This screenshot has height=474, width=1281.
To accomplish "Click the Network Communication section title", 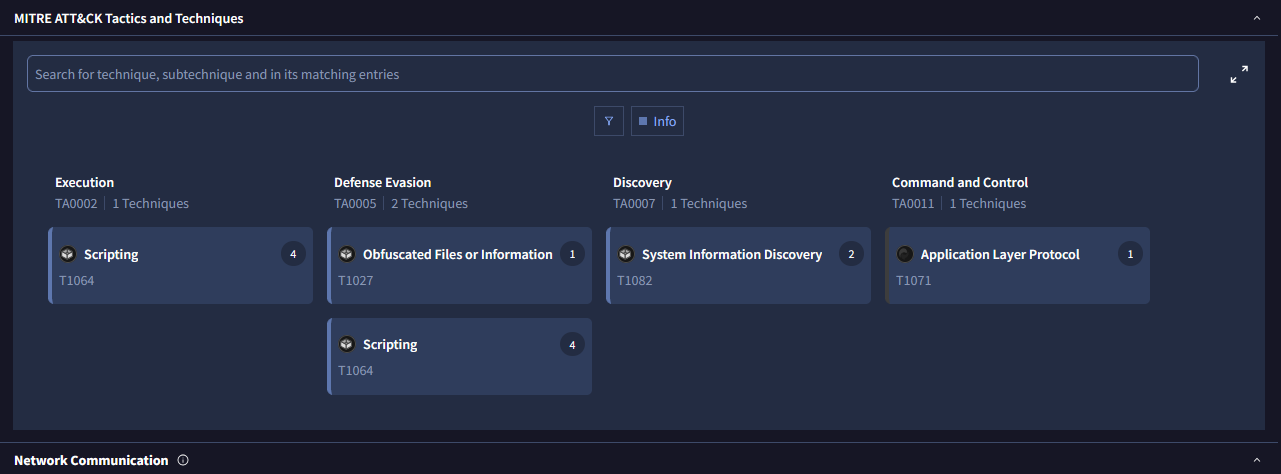I will pos(91,460).
